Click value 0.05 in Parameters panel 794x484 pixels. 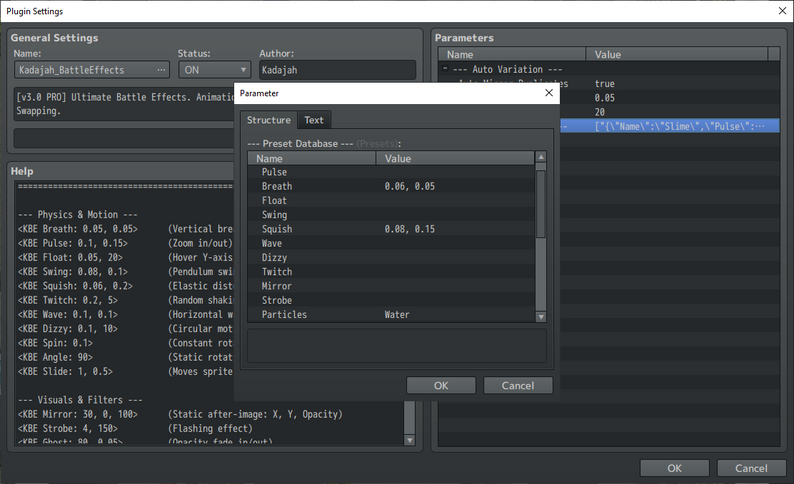[605, 98]
